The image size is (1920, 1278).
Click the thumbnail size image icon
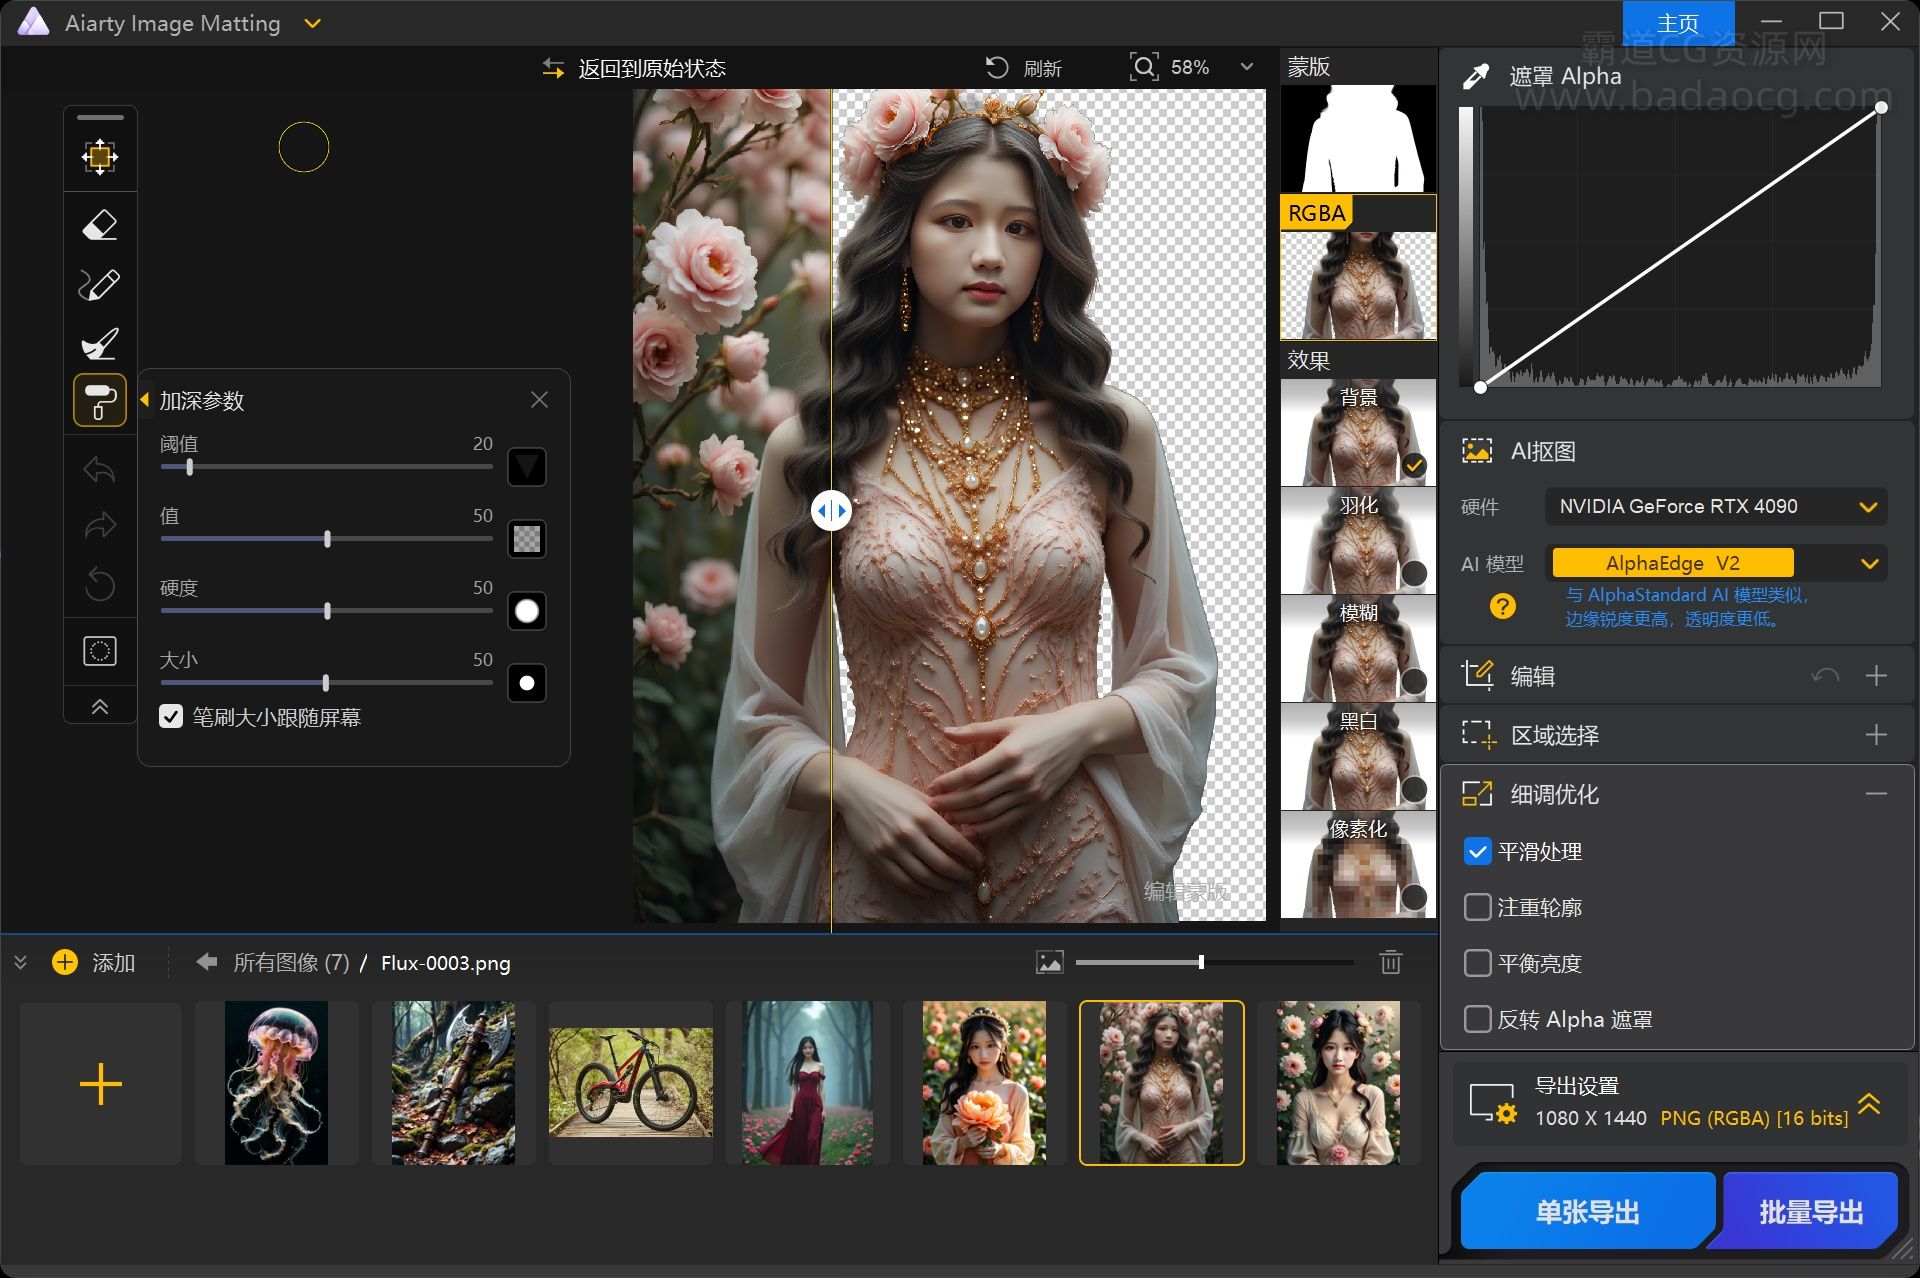coord(1049,963)
